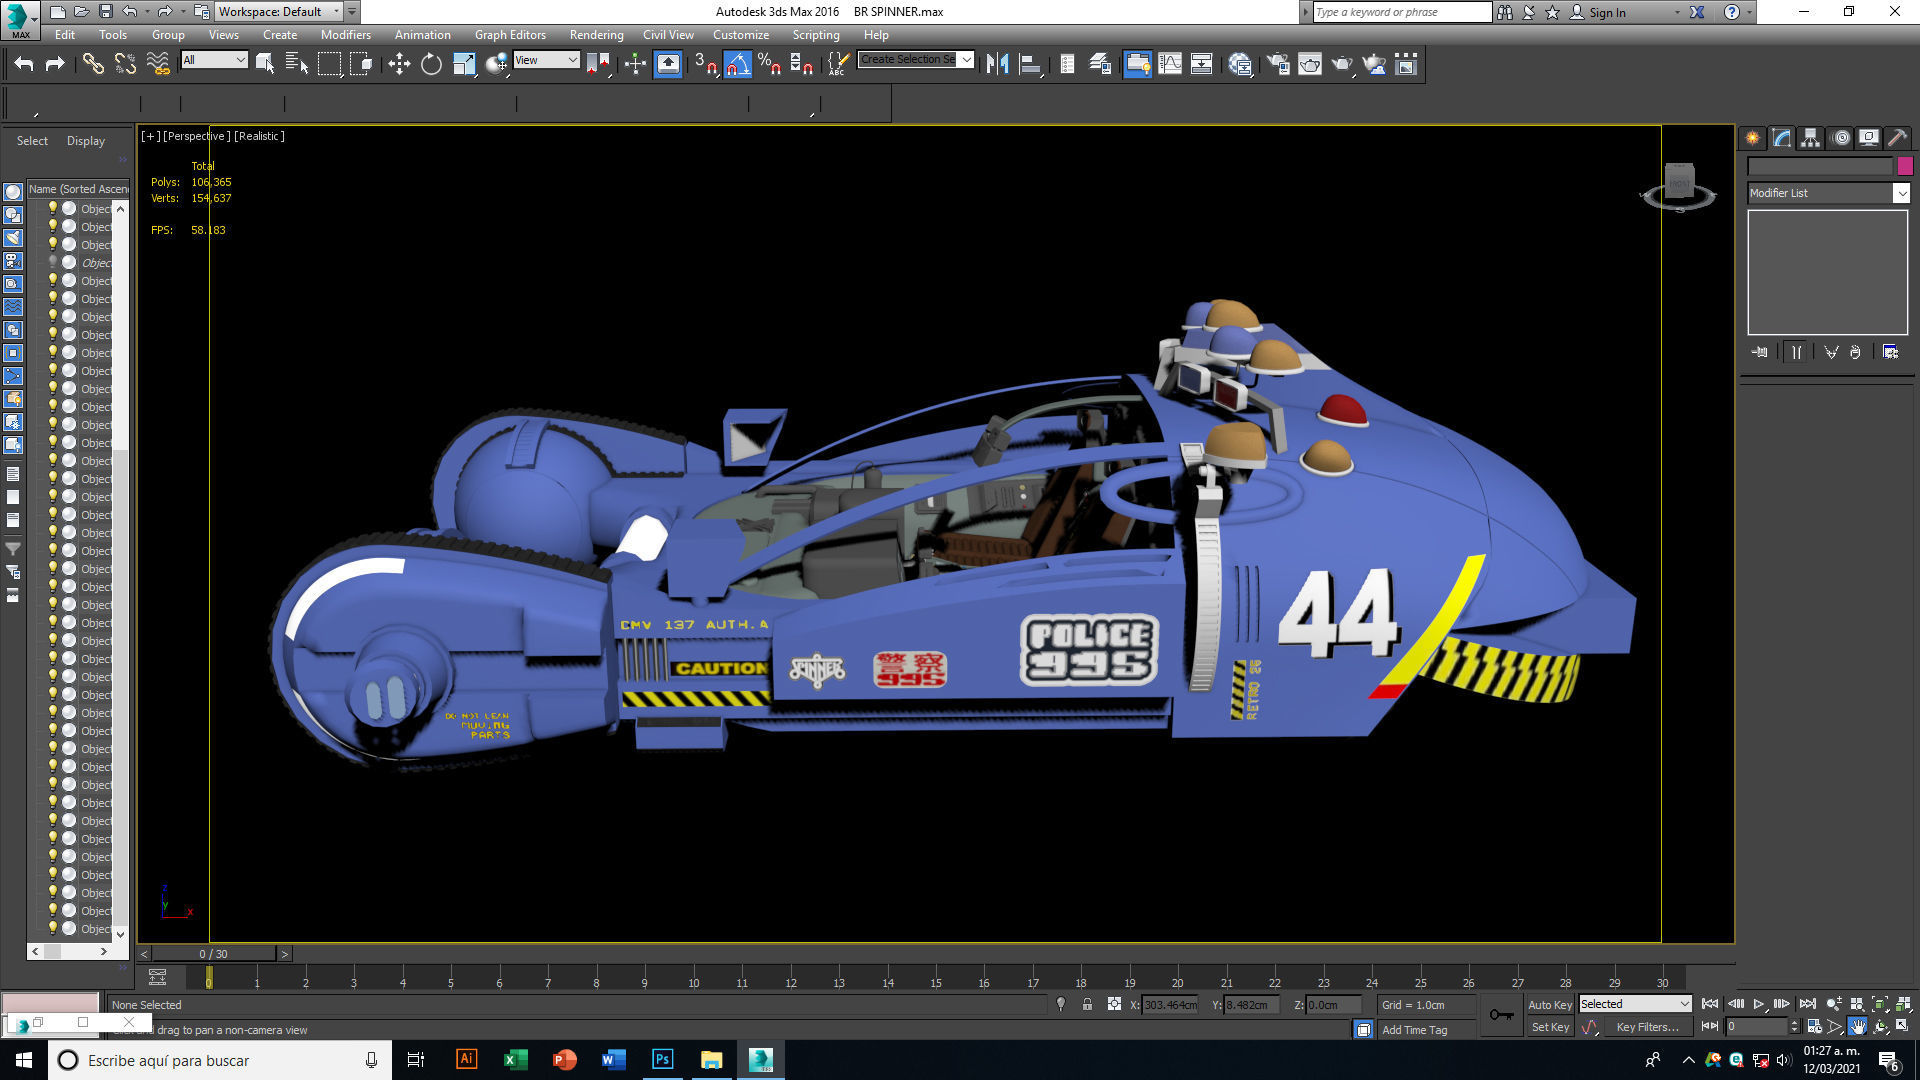Click in the keyword search field

pyautogui.click(x=1402, y=12)
